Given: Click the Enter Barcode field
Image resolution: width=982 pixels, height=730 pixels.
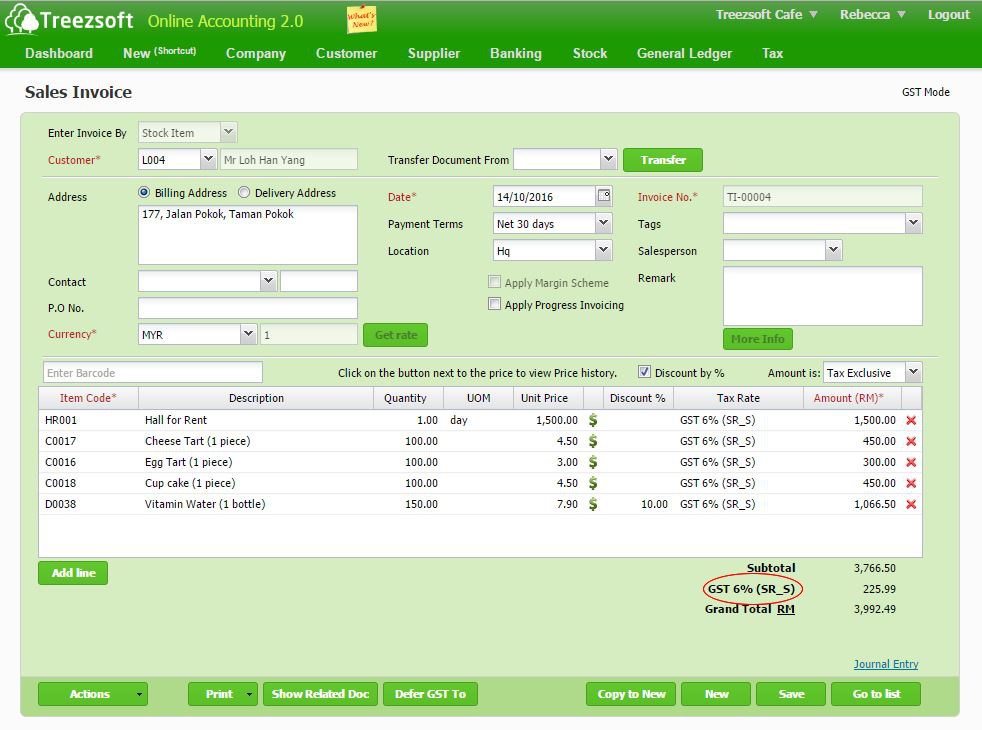Looking at the screenshot, I should tap(152, 372).
